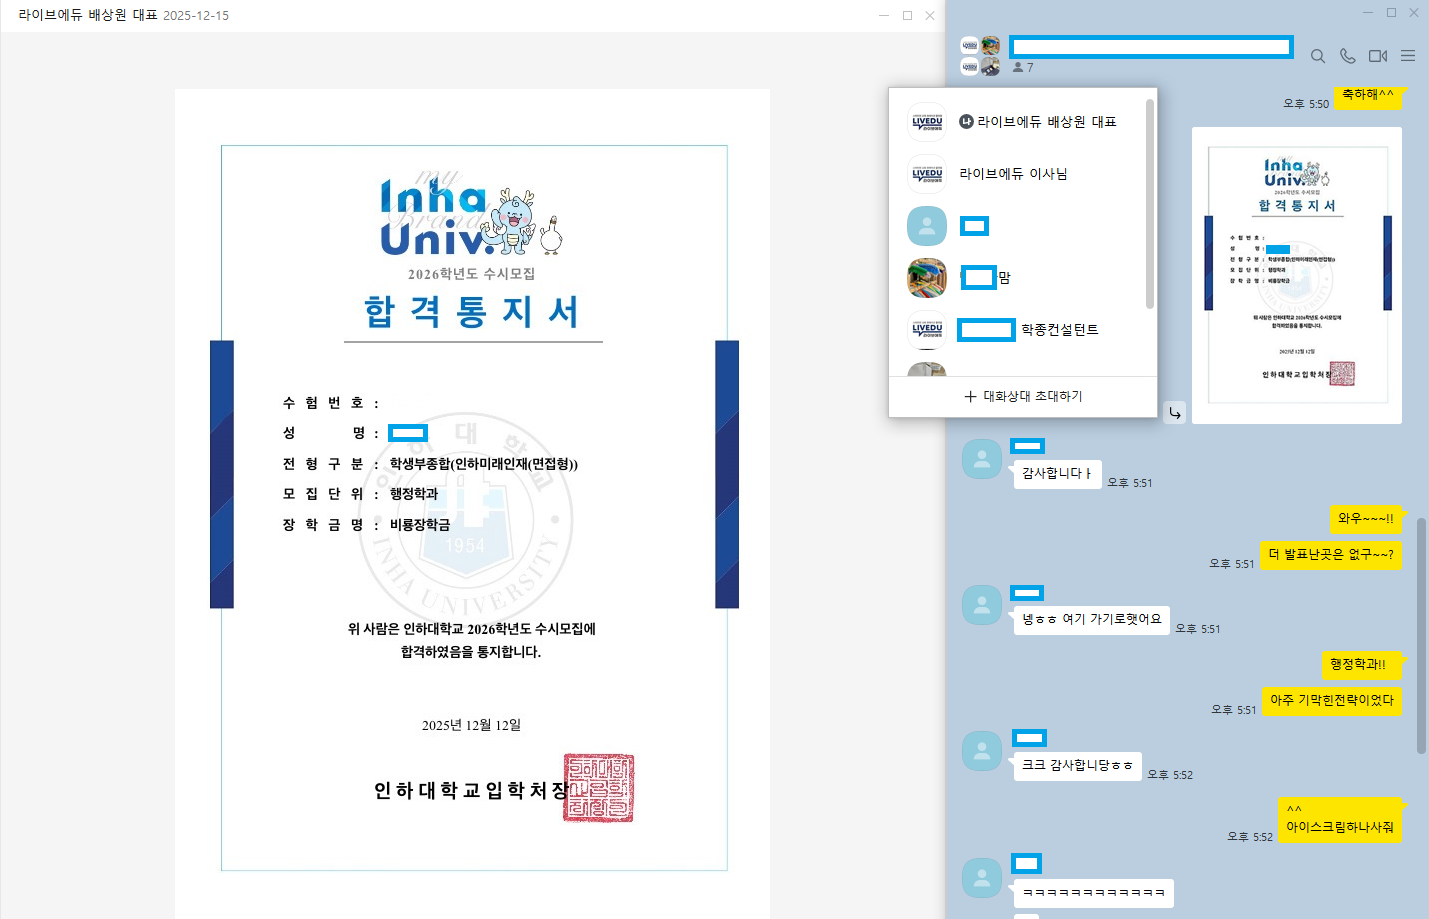Click sender avatar beside 'ㅋㅋㅋㅋ' message
The image size is (1429, 919).
tap(982, 877)
